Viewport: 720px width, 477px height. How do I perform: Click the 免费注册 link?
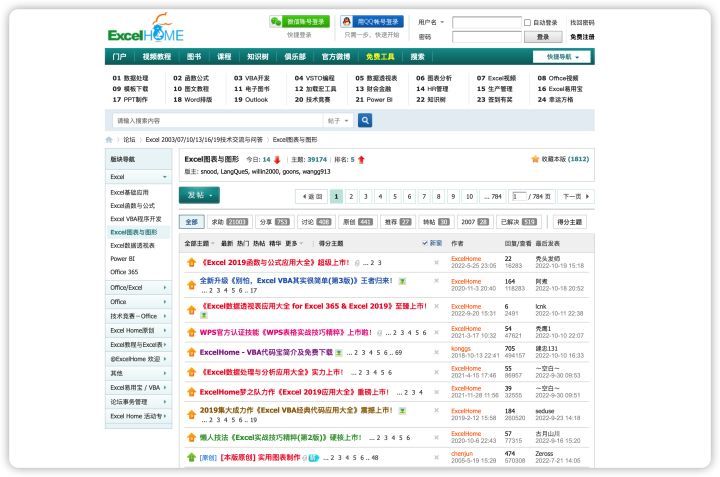pyautogui.click(x=582, y=37)
